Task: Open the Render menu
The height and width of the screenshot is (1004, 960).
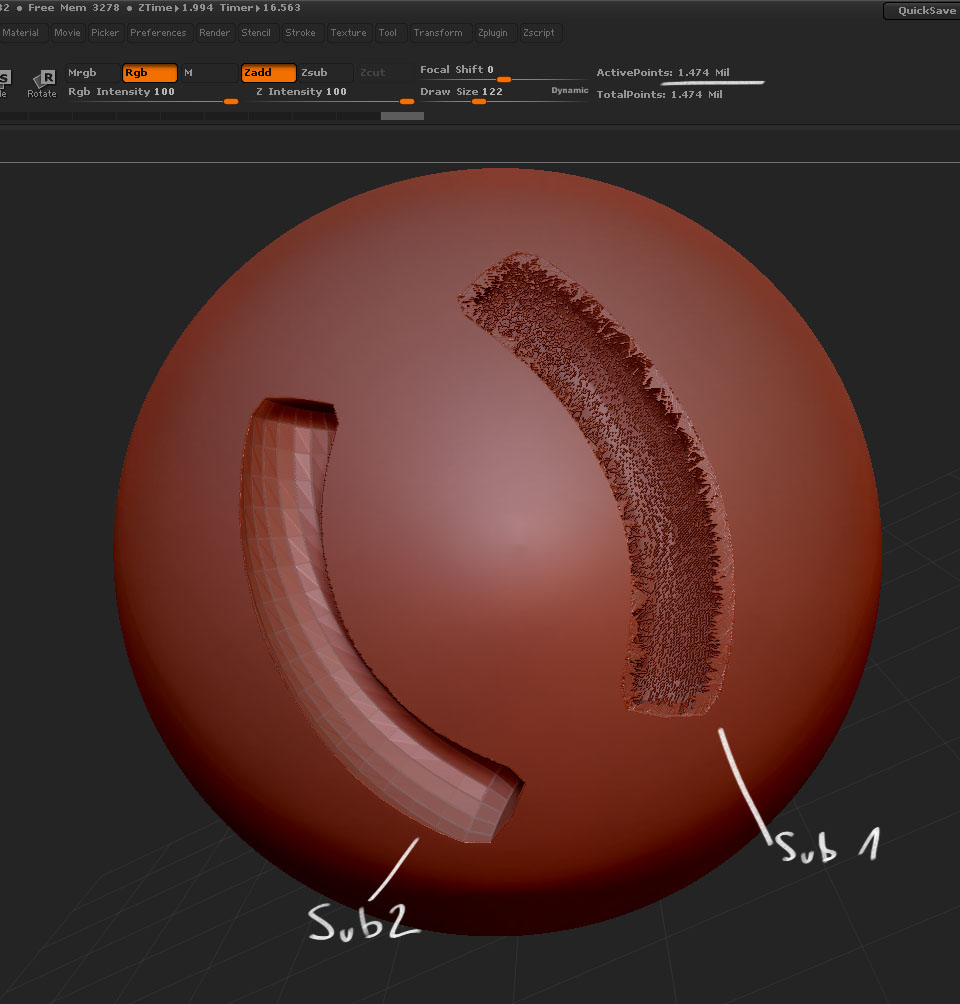Action: 215,33
